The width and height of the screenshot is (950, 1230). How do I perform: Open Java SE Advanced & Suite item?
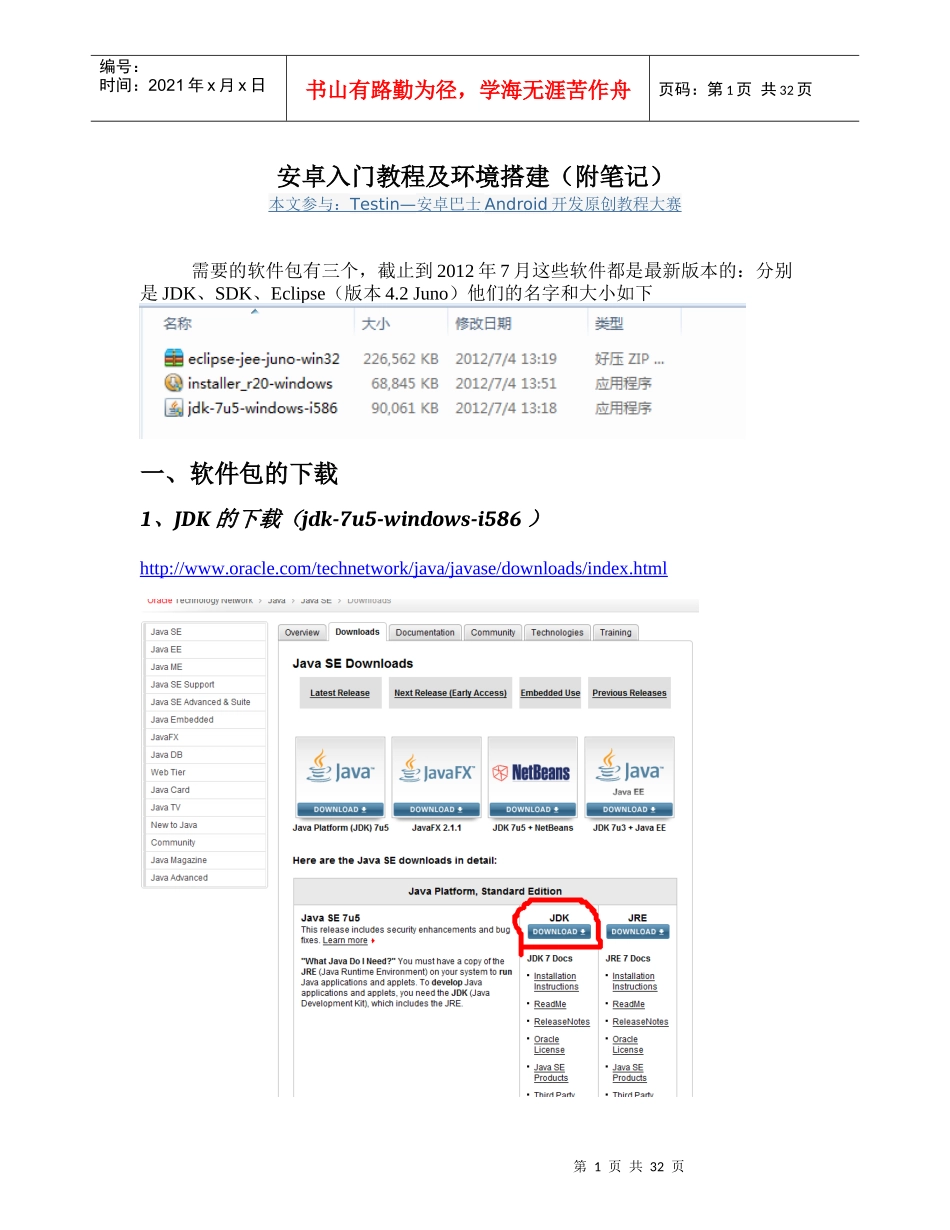pos(205,702)
